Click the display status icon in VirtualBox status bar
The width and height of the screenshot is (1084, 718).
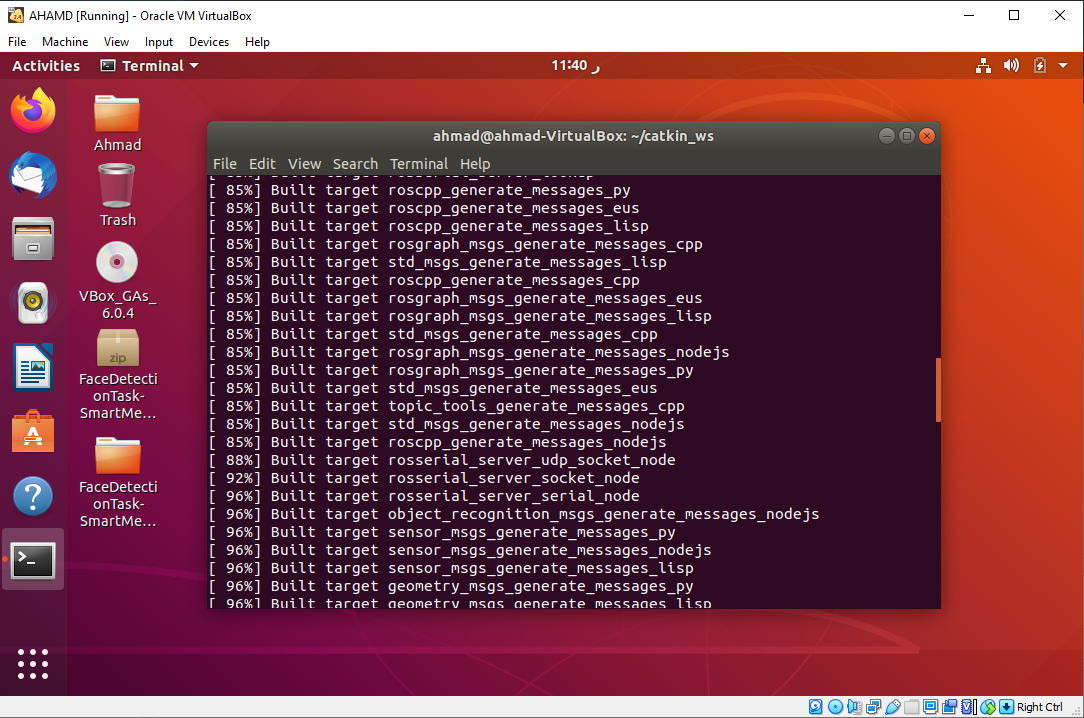tap(928, 706)
